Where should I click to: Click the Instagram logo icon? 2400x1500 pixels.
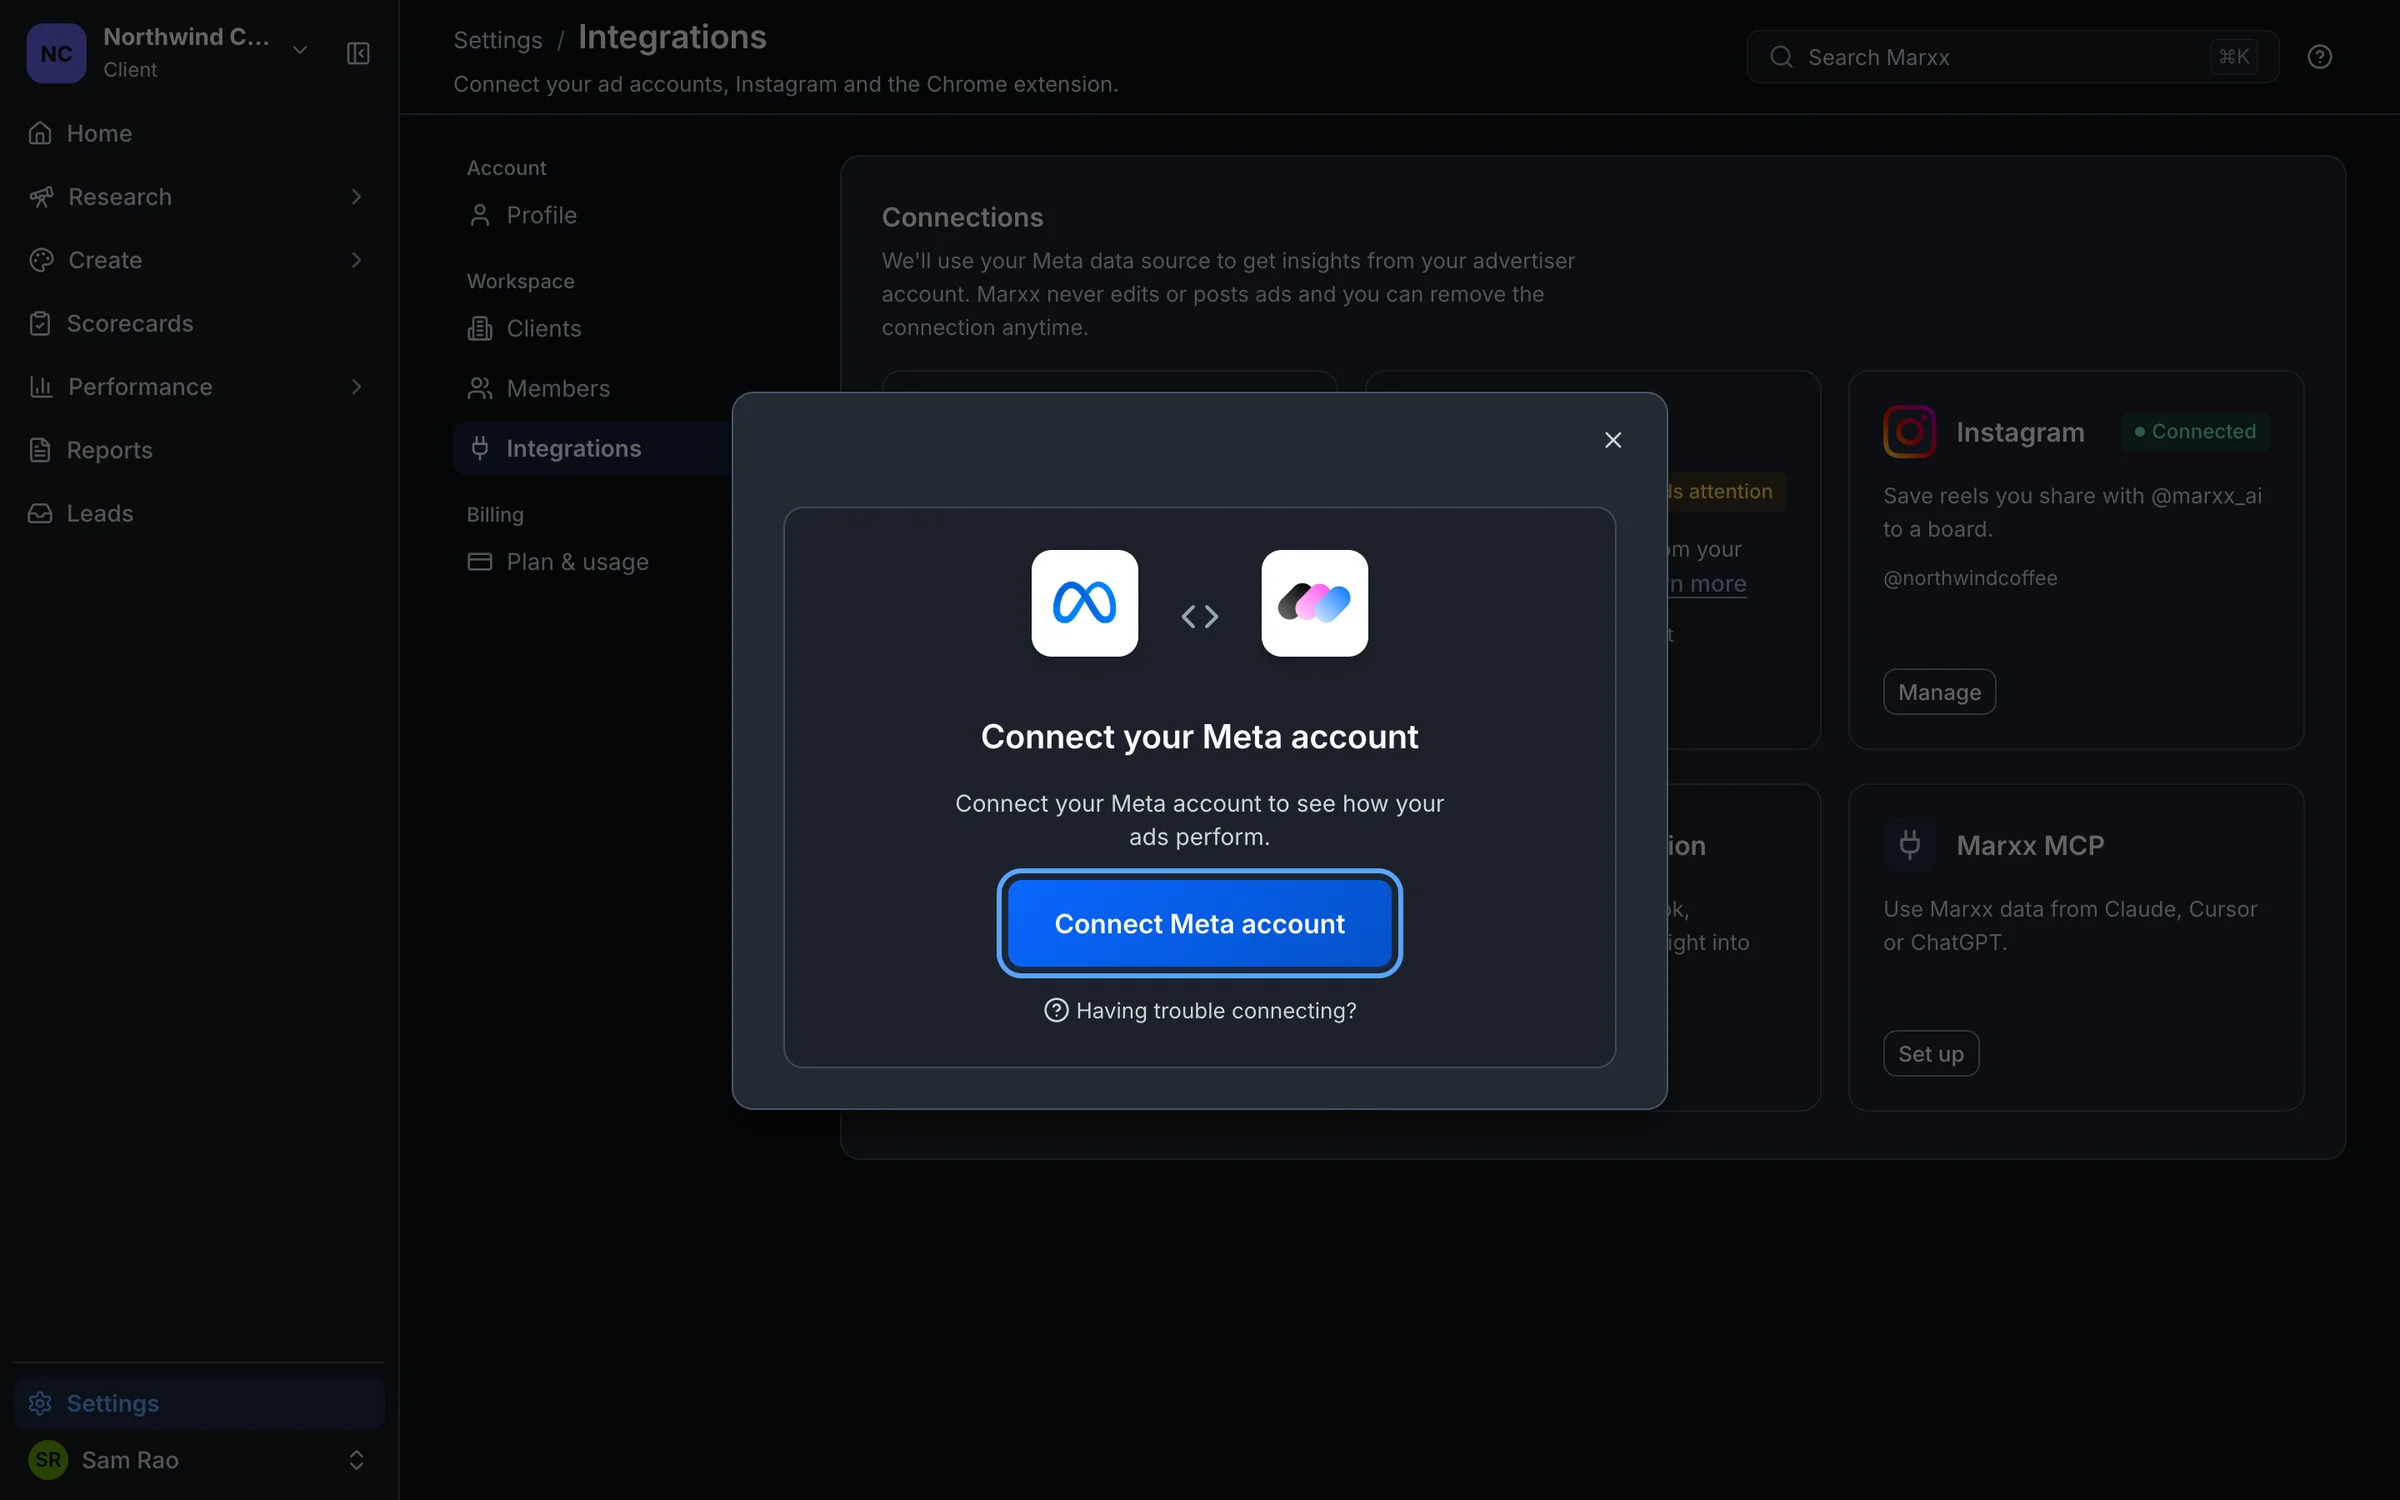click(x=1909, y=432)
